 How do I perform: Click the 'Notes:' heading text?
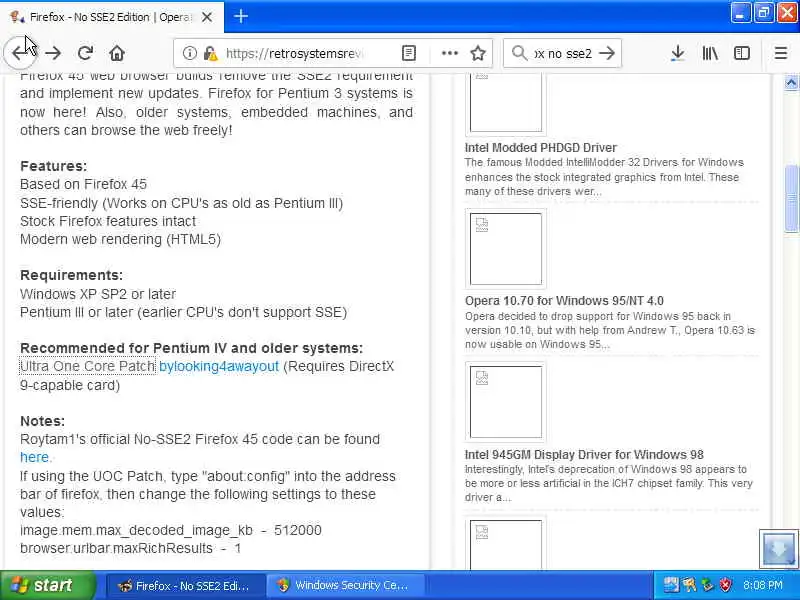(x=42, y=421)
